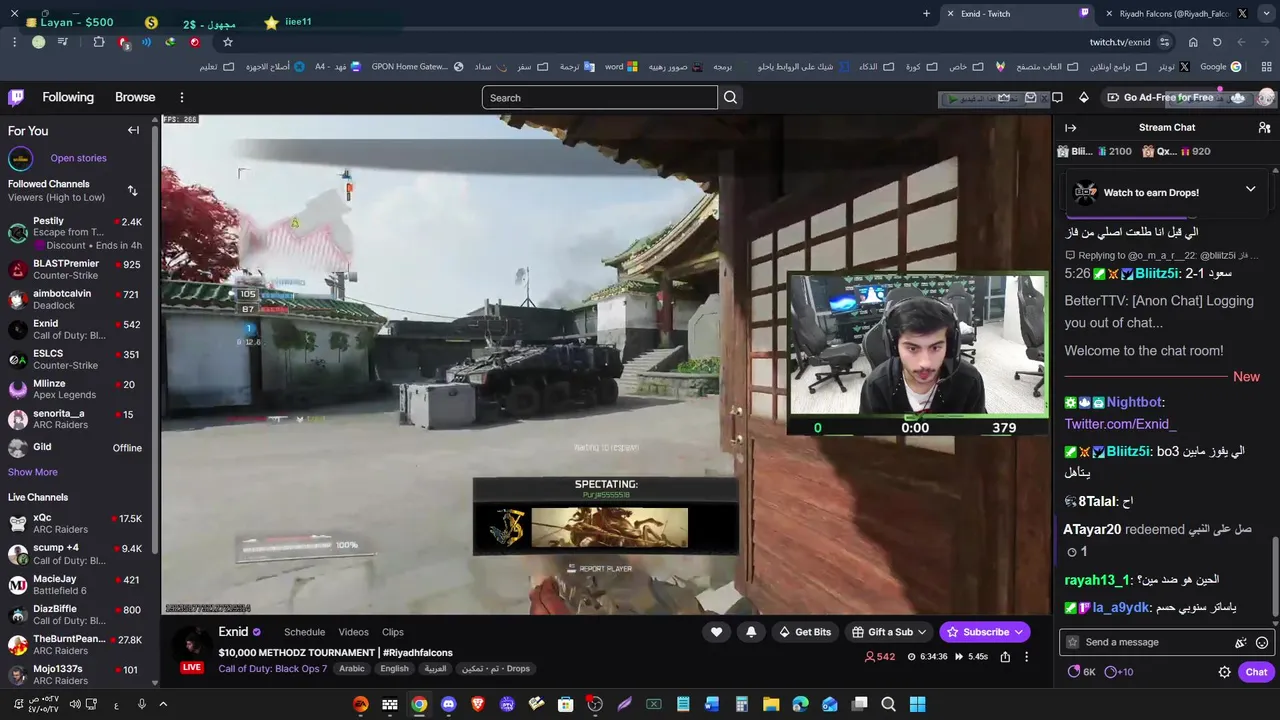Share the Exnid stream

click(x=1005, y=657)
